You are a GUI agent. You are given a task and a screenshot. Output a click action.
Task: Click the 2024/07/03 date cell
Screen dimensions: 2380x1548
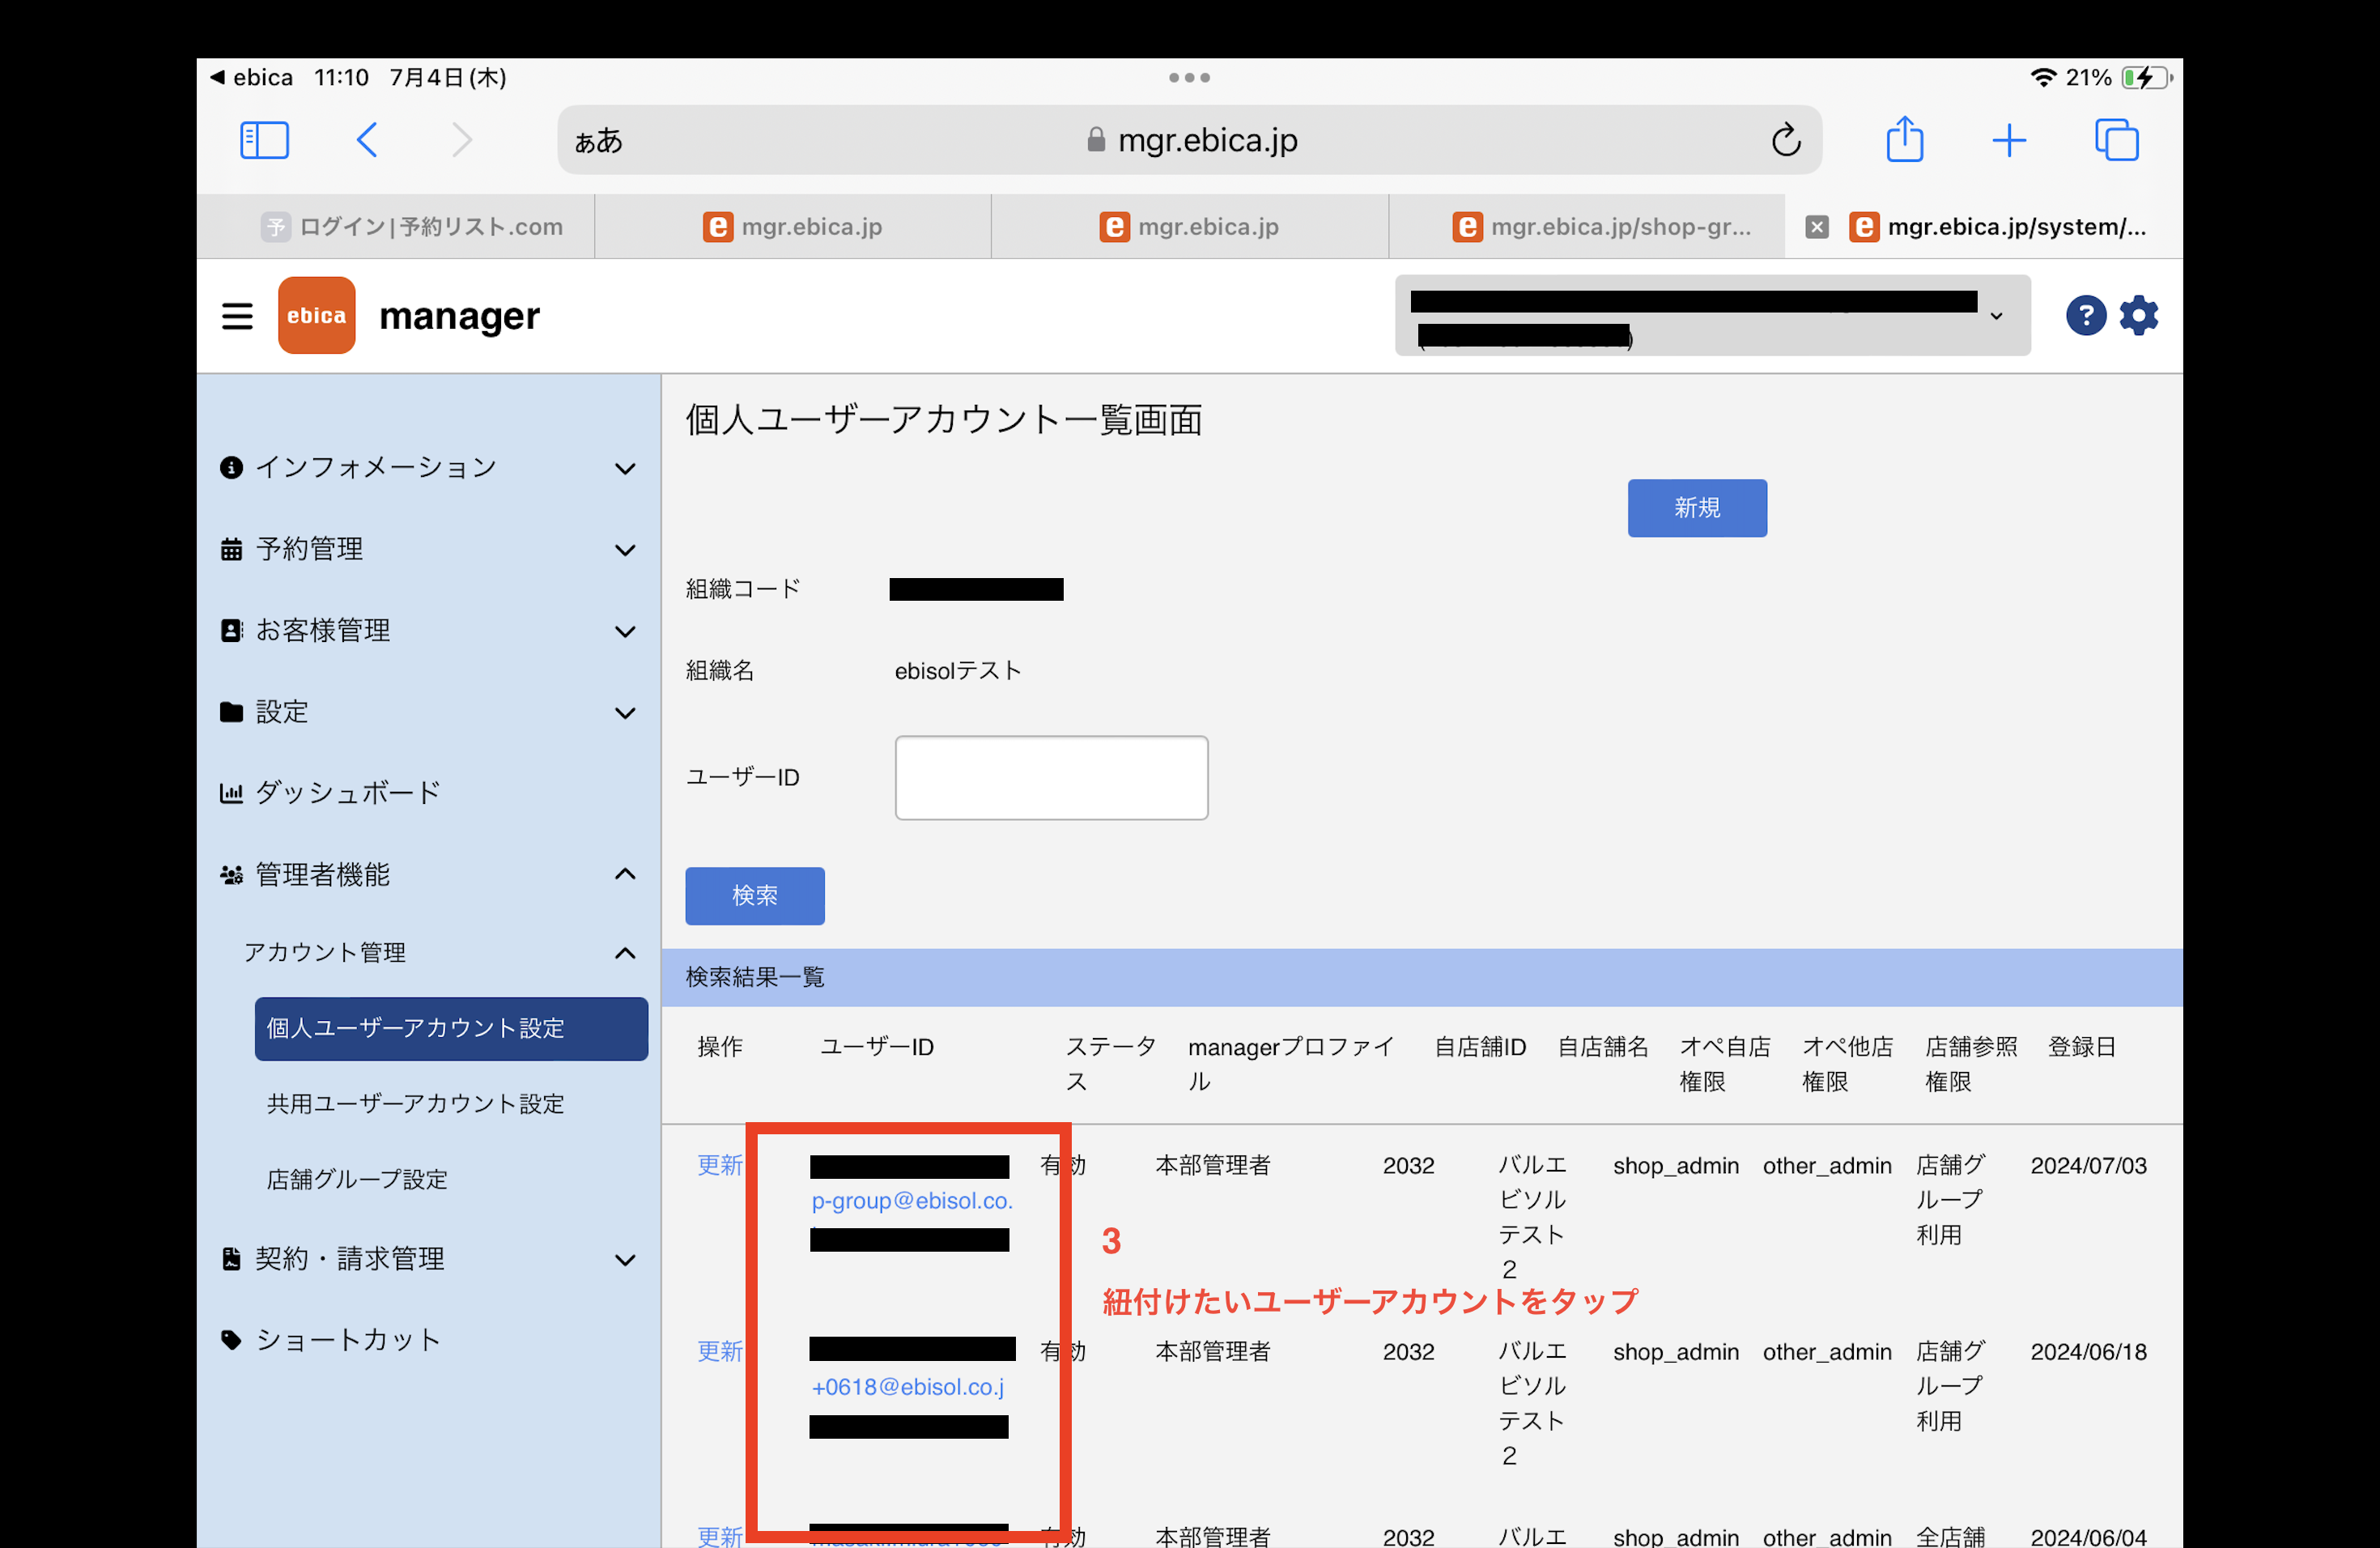pos(2088,1166)
